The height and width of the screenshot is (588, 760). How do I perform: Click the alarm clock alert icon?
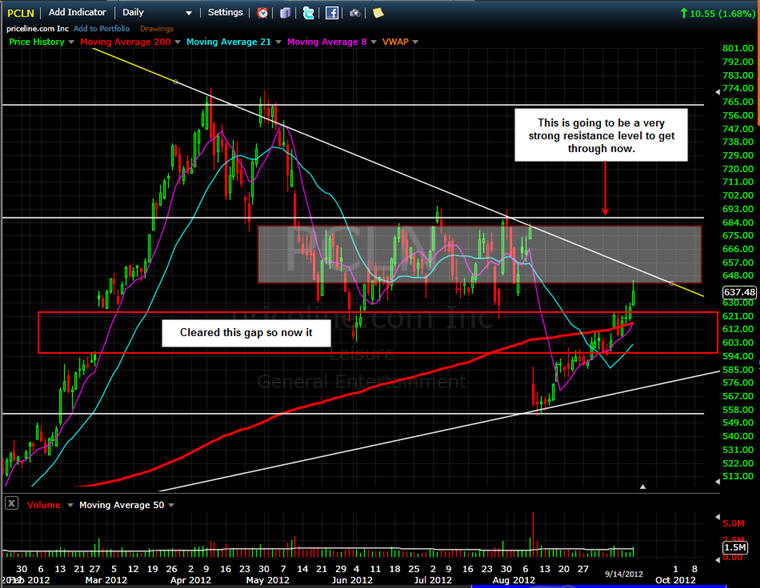263,13
